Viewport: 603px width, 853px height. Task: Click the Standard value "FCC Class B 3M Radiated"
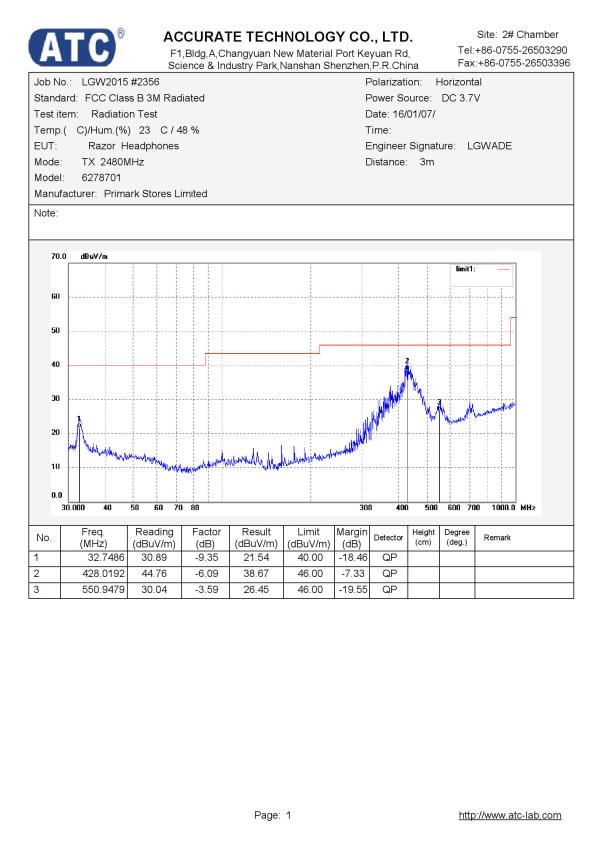pos(145,98)
